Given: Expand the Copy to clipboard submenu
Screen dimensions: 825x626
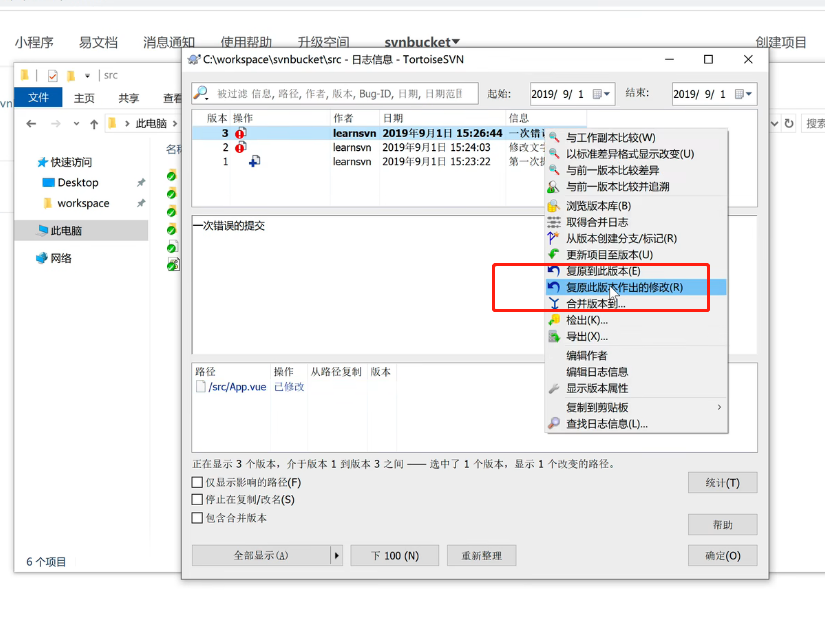Looking at the screenshot, I should pos(719,407).
